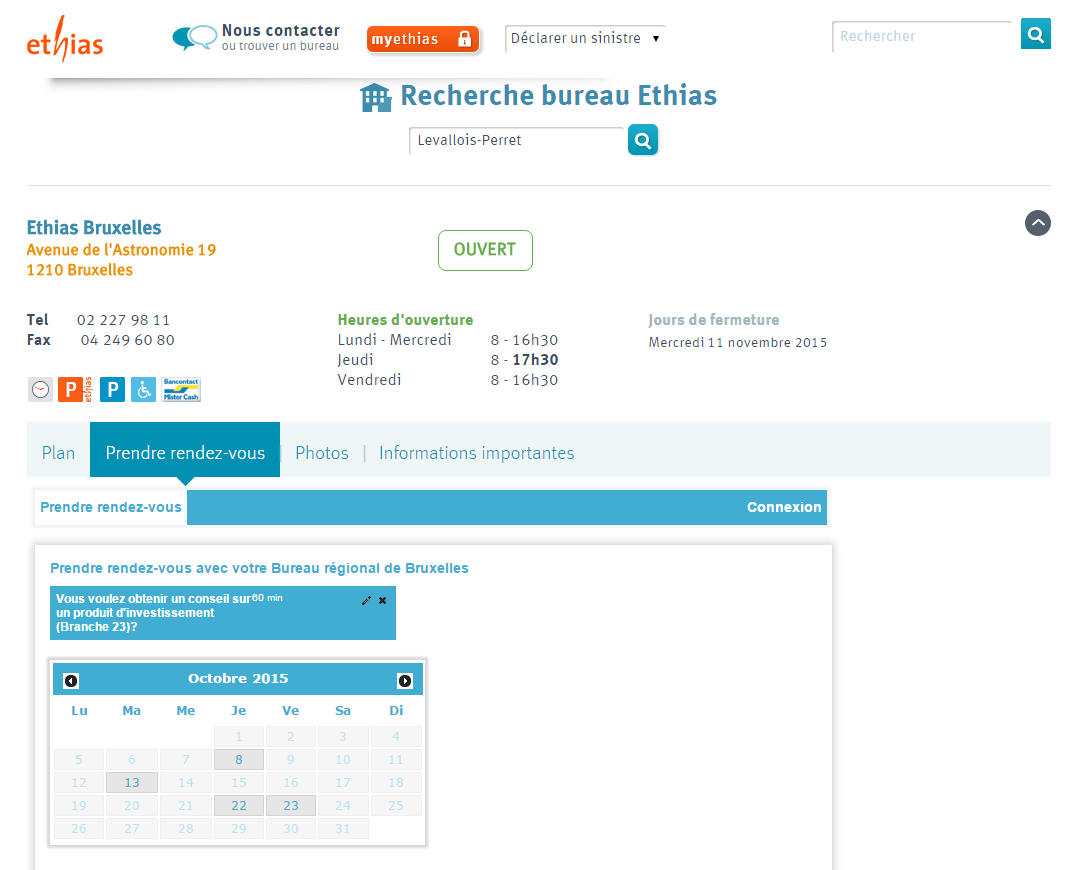The width and height of the screenshot is (1083, 870).
Task: Open the myethias login button
Action: (x=423, y=39)
